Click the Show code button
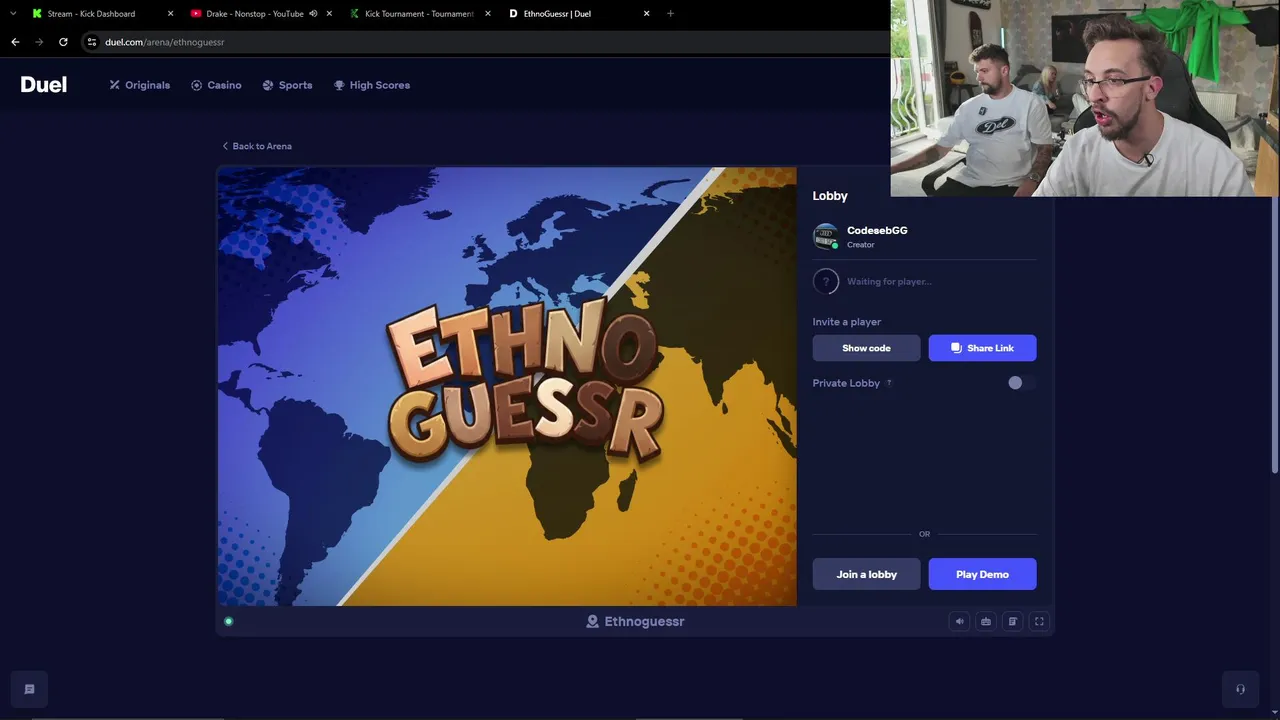The width and height of the screenshot is (1280, 720). (x=866, y=348)
